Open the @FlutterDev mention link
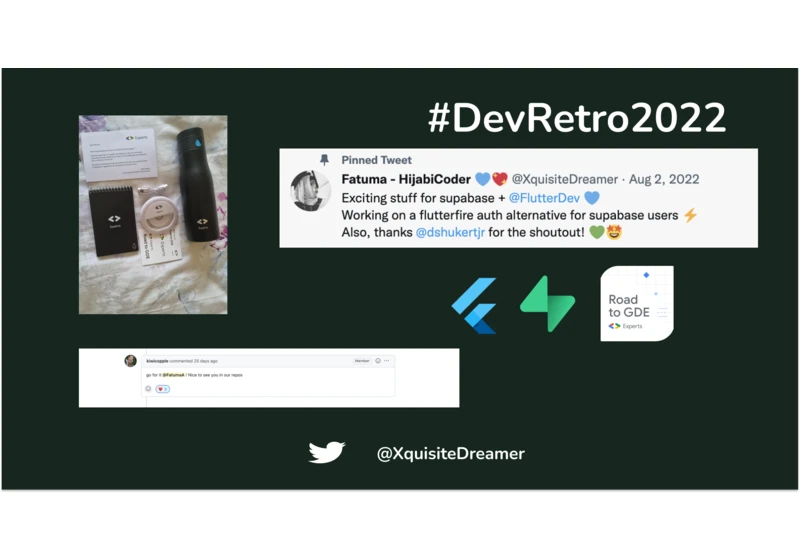 pos(544,198)
